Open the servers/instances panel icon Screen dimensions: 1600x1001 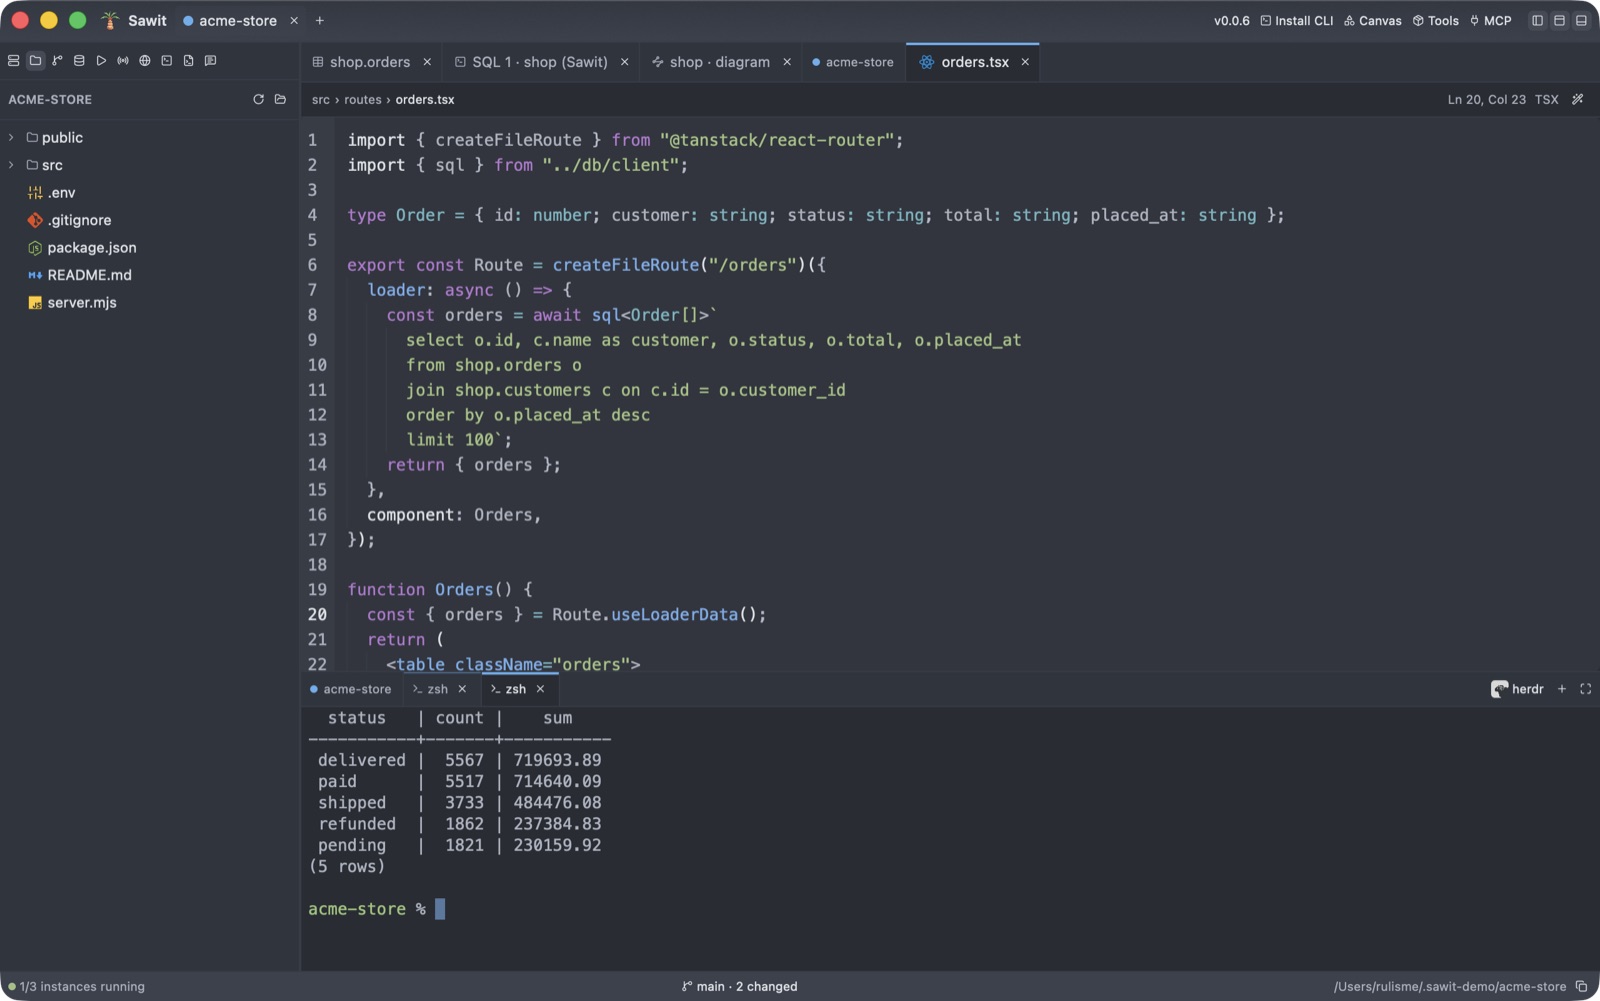coord(13,61)
